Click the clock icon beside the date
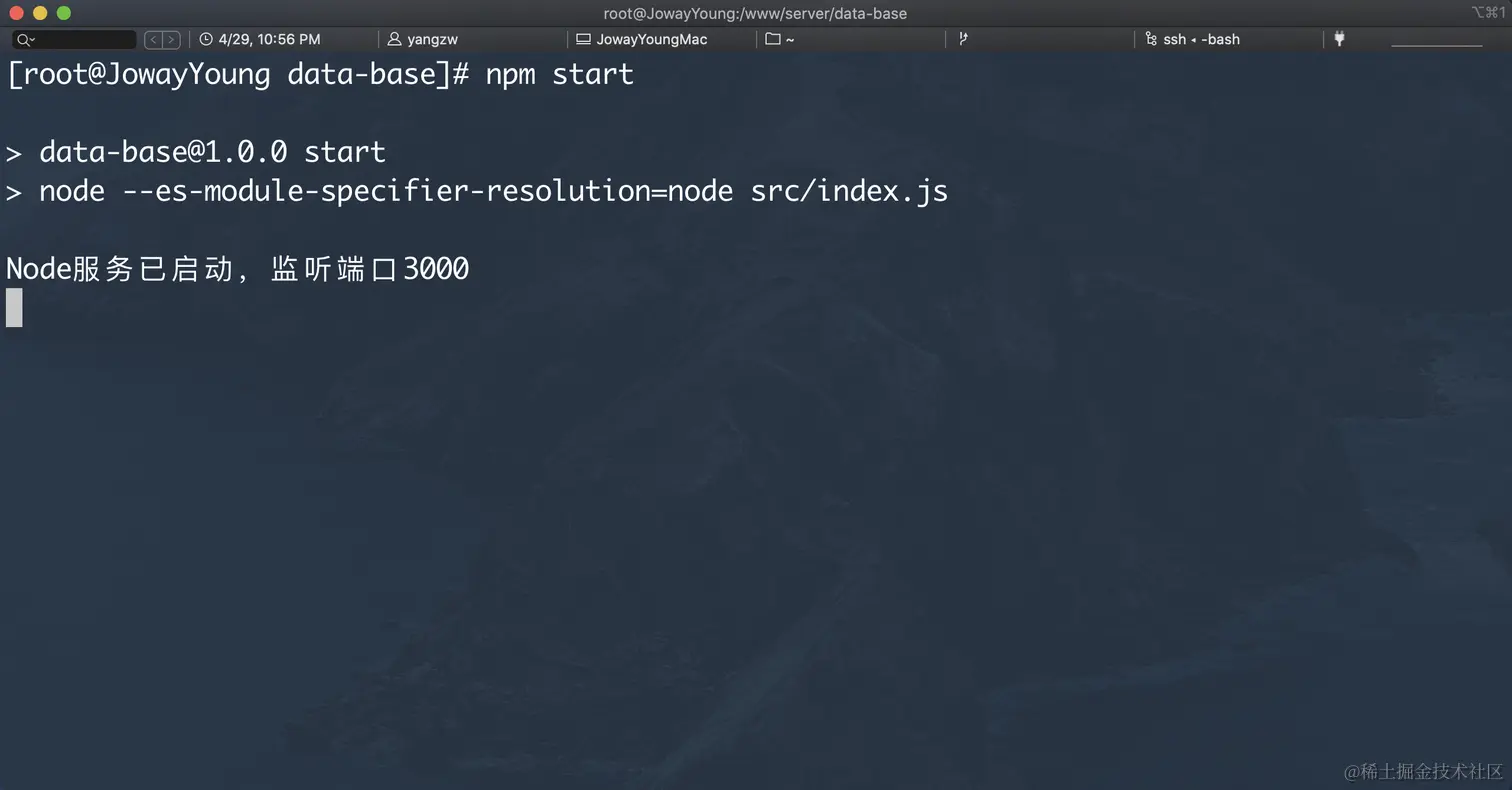The image size is (1512, 790). pyautogui.click(x=206, y=40)
